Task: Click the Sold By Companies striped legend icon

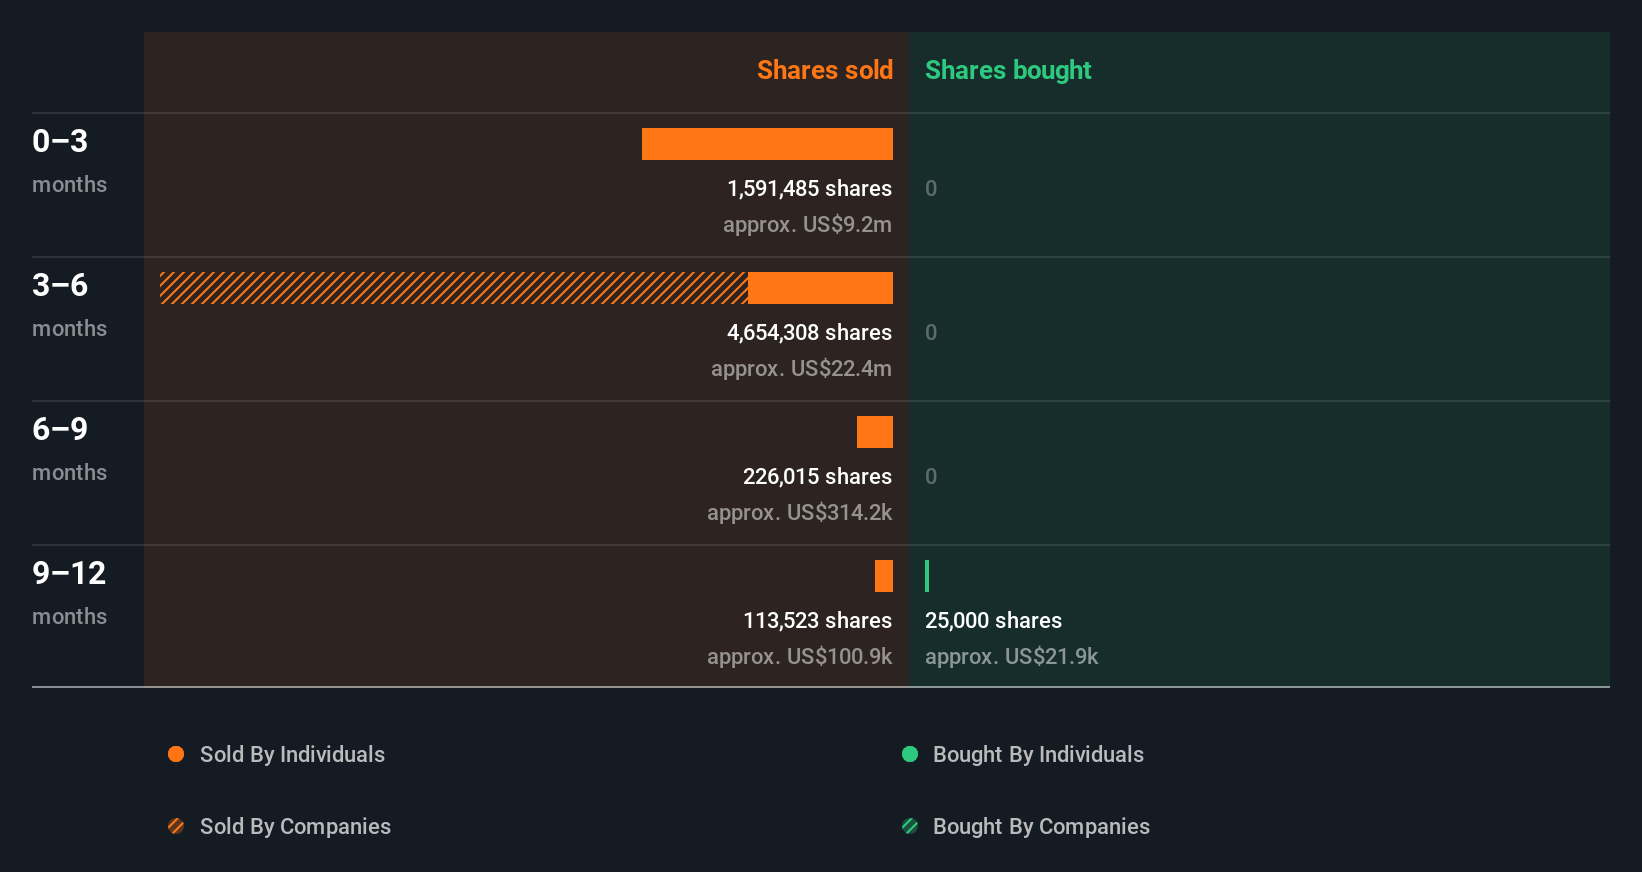Action: (x=176, y=826)
